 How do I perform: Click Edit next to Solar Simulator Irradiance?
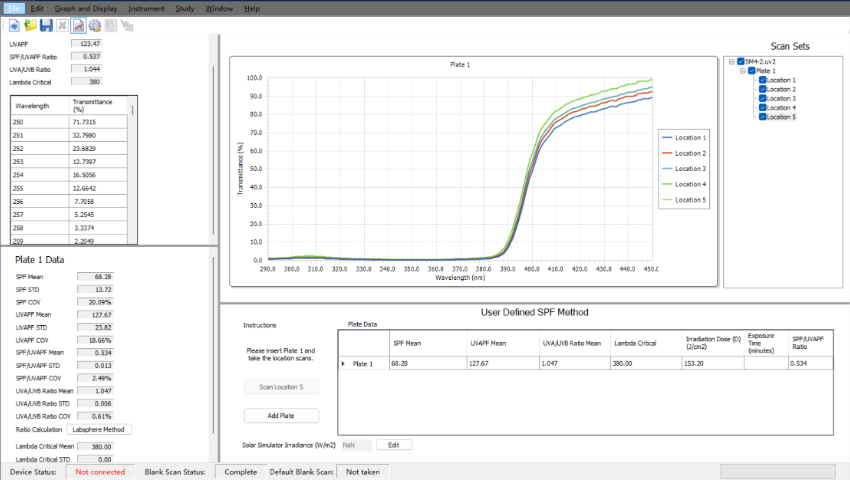coord(394,445)
